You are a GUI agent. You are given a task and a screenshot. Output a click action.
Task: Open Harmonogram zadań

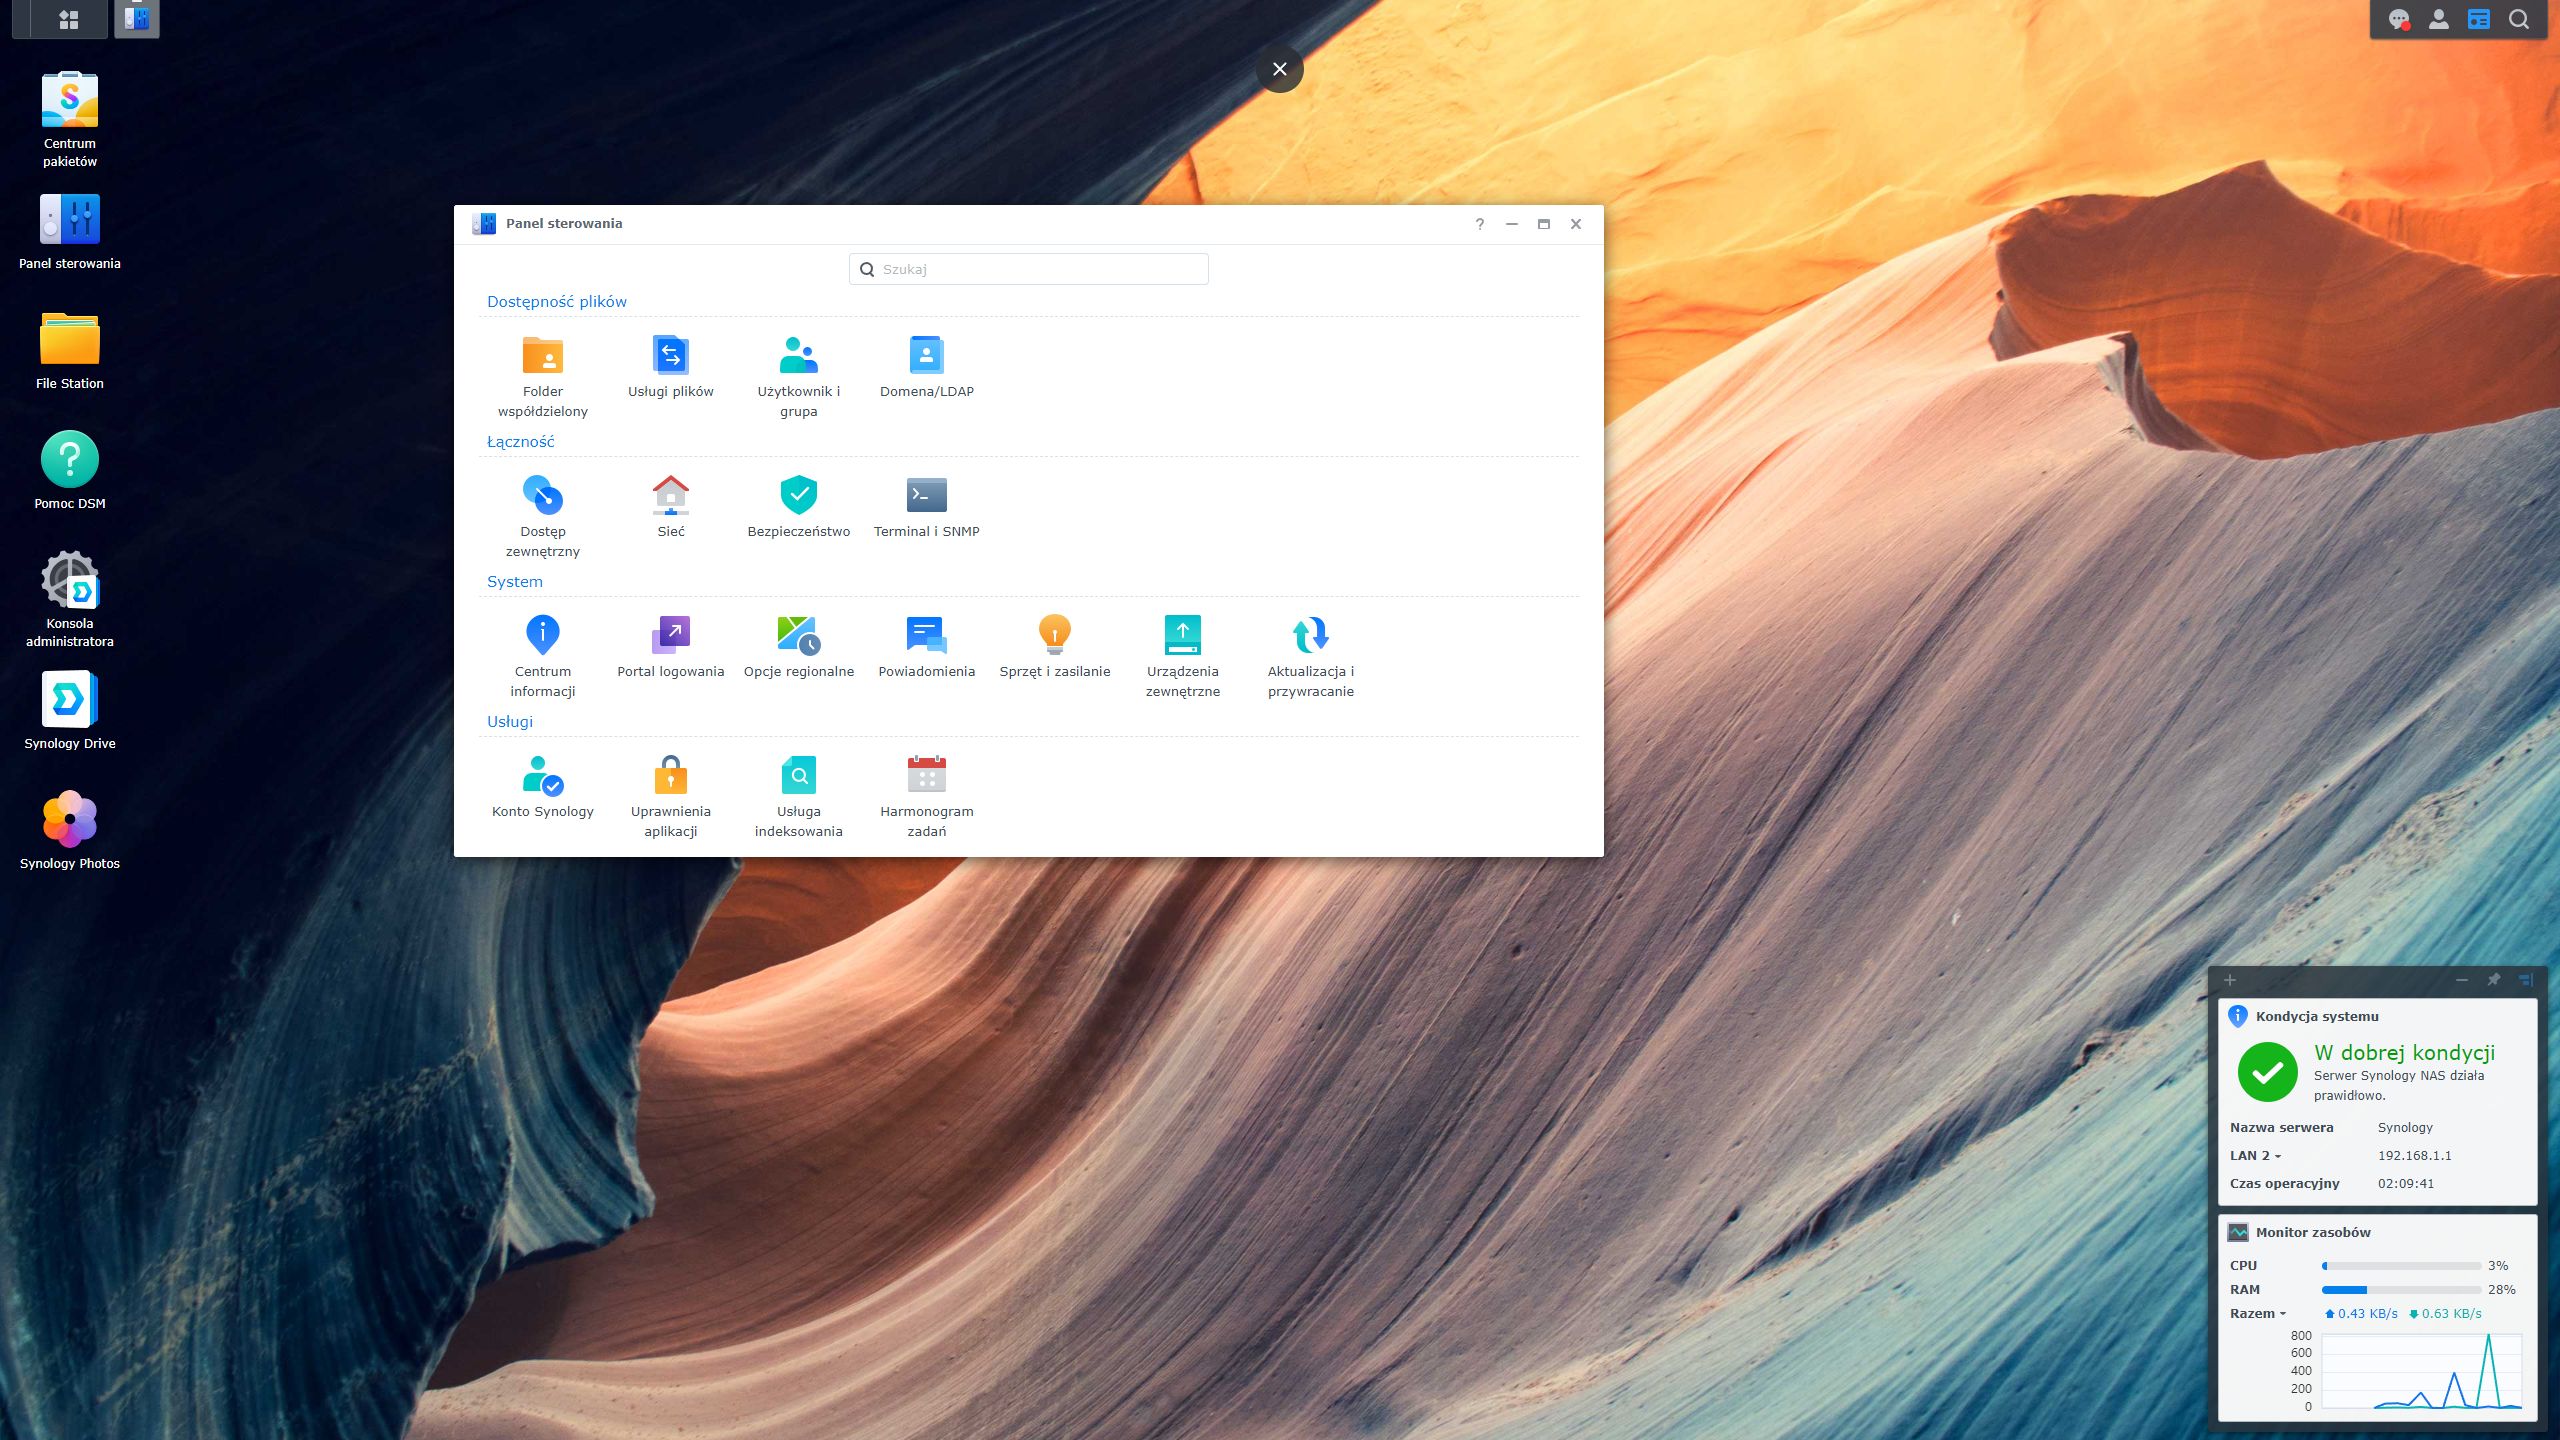click(x=927, y=796)
